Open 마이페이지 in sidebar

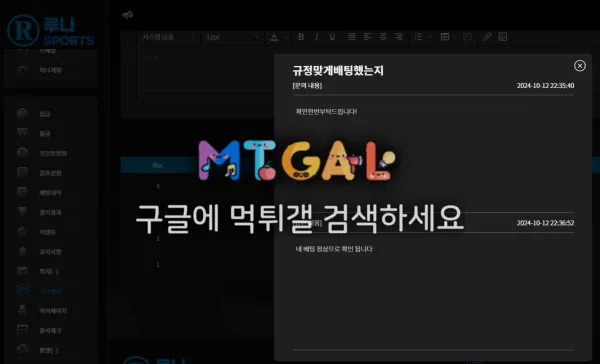click(x=53, y=311)
